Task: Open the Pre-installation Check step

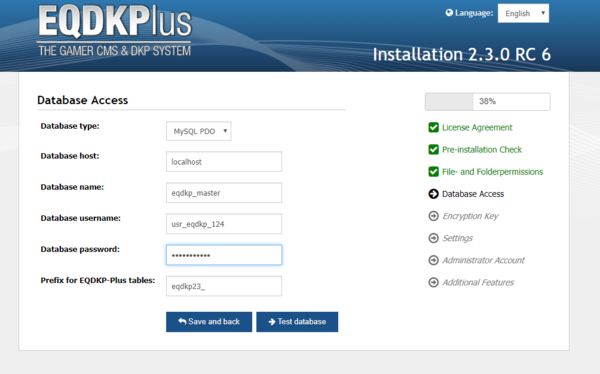Action: [482, 150]
